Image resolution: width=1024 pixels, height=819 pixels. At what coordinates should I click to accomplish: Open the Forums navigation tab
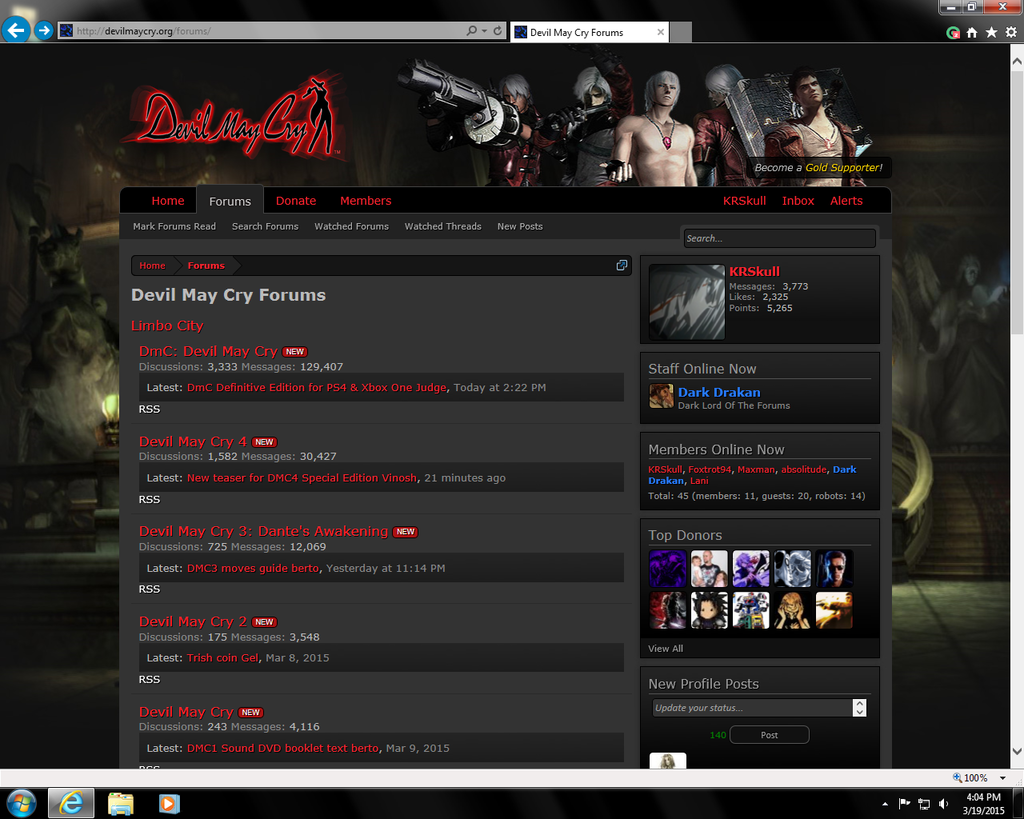coord(230,201)
